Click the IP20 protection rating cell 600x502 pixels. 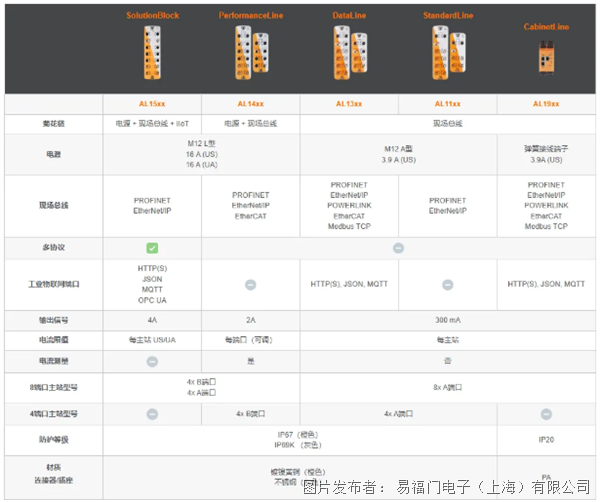pos(545,439)
